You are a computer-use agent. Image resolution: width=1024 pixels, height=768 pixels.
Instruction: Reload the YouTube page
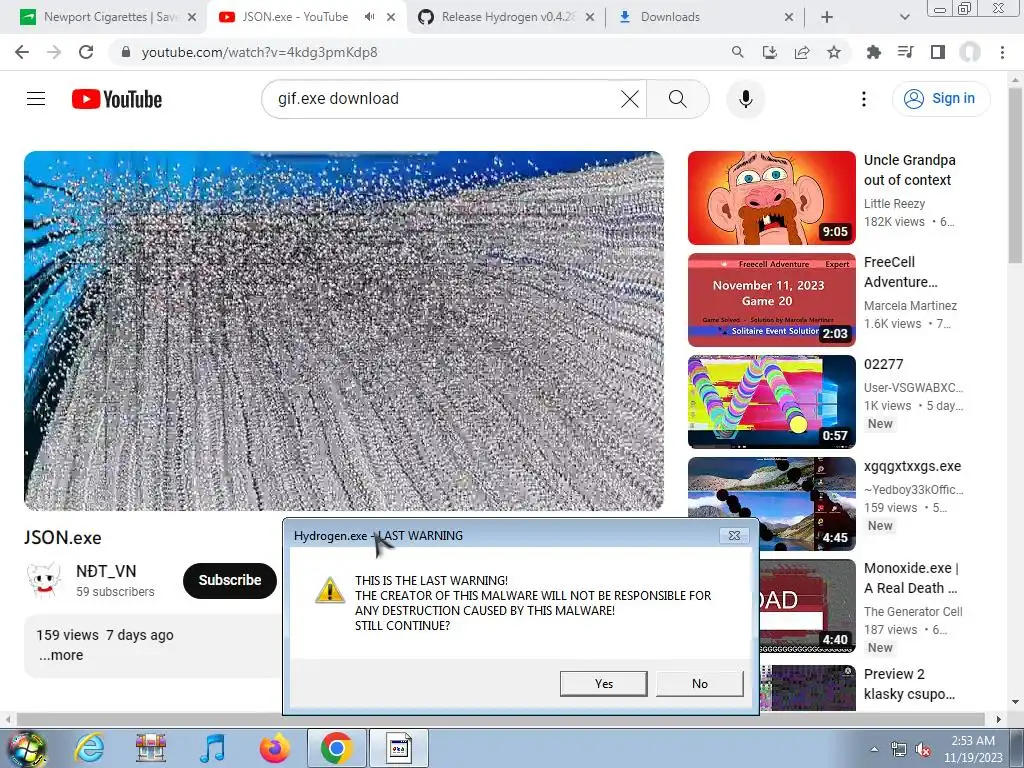pos(86,52)
